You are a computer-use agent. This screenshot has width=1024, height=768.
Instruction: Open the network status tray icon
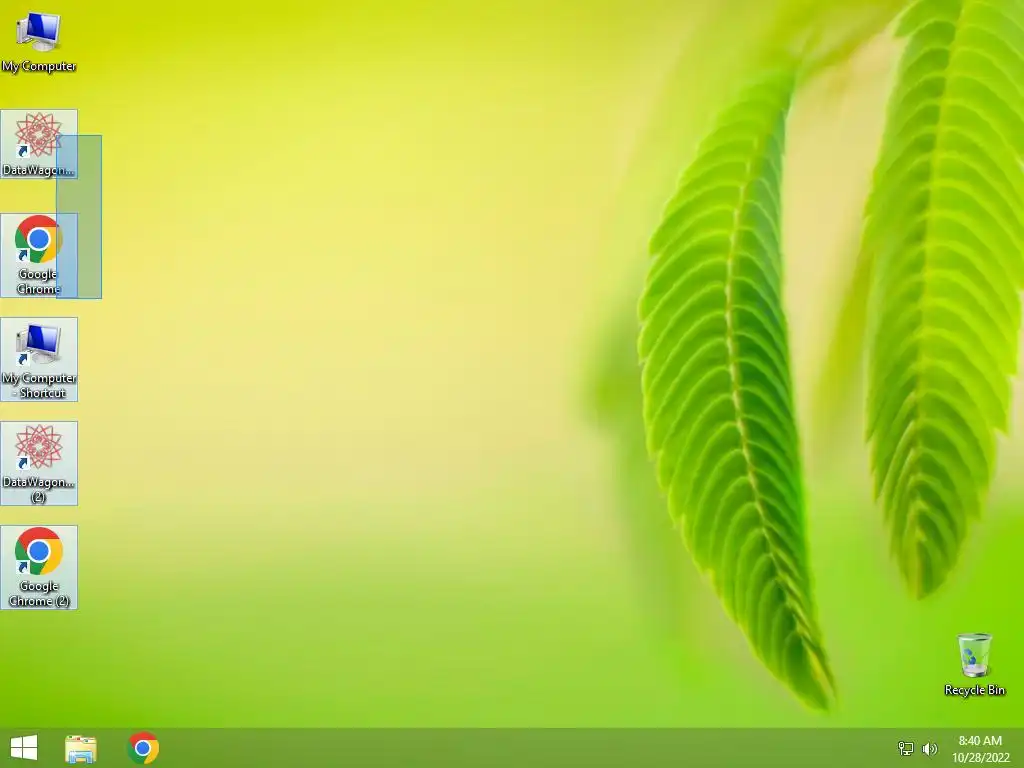(906, 748)
